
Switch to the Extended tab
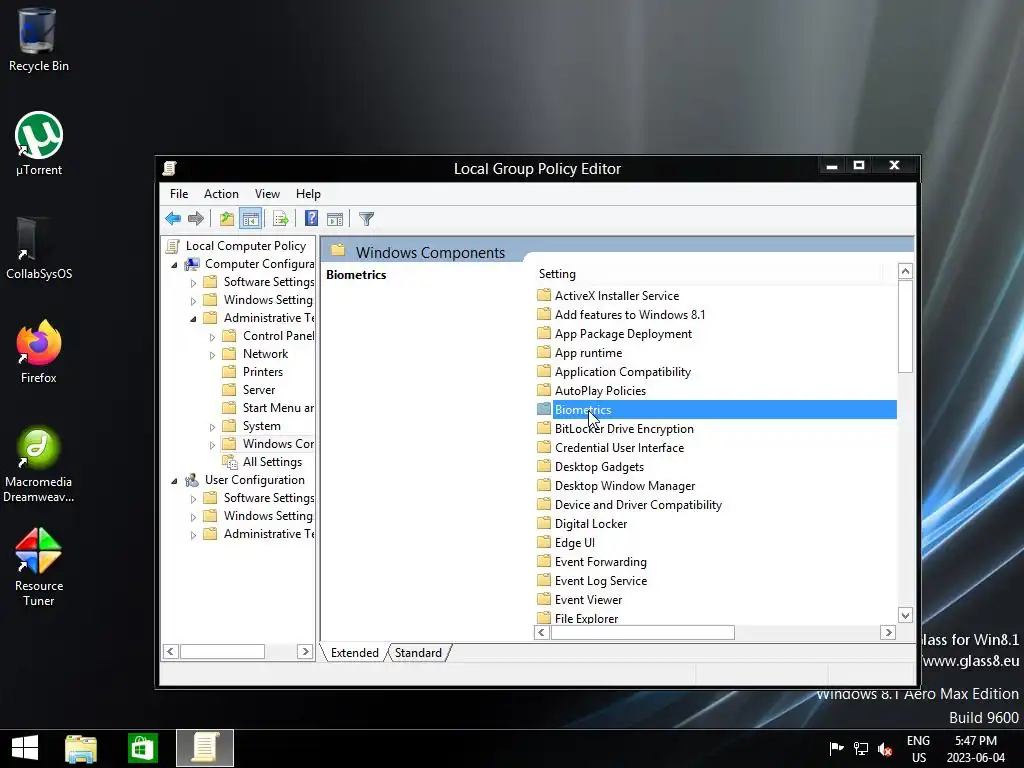coord(355,652)
